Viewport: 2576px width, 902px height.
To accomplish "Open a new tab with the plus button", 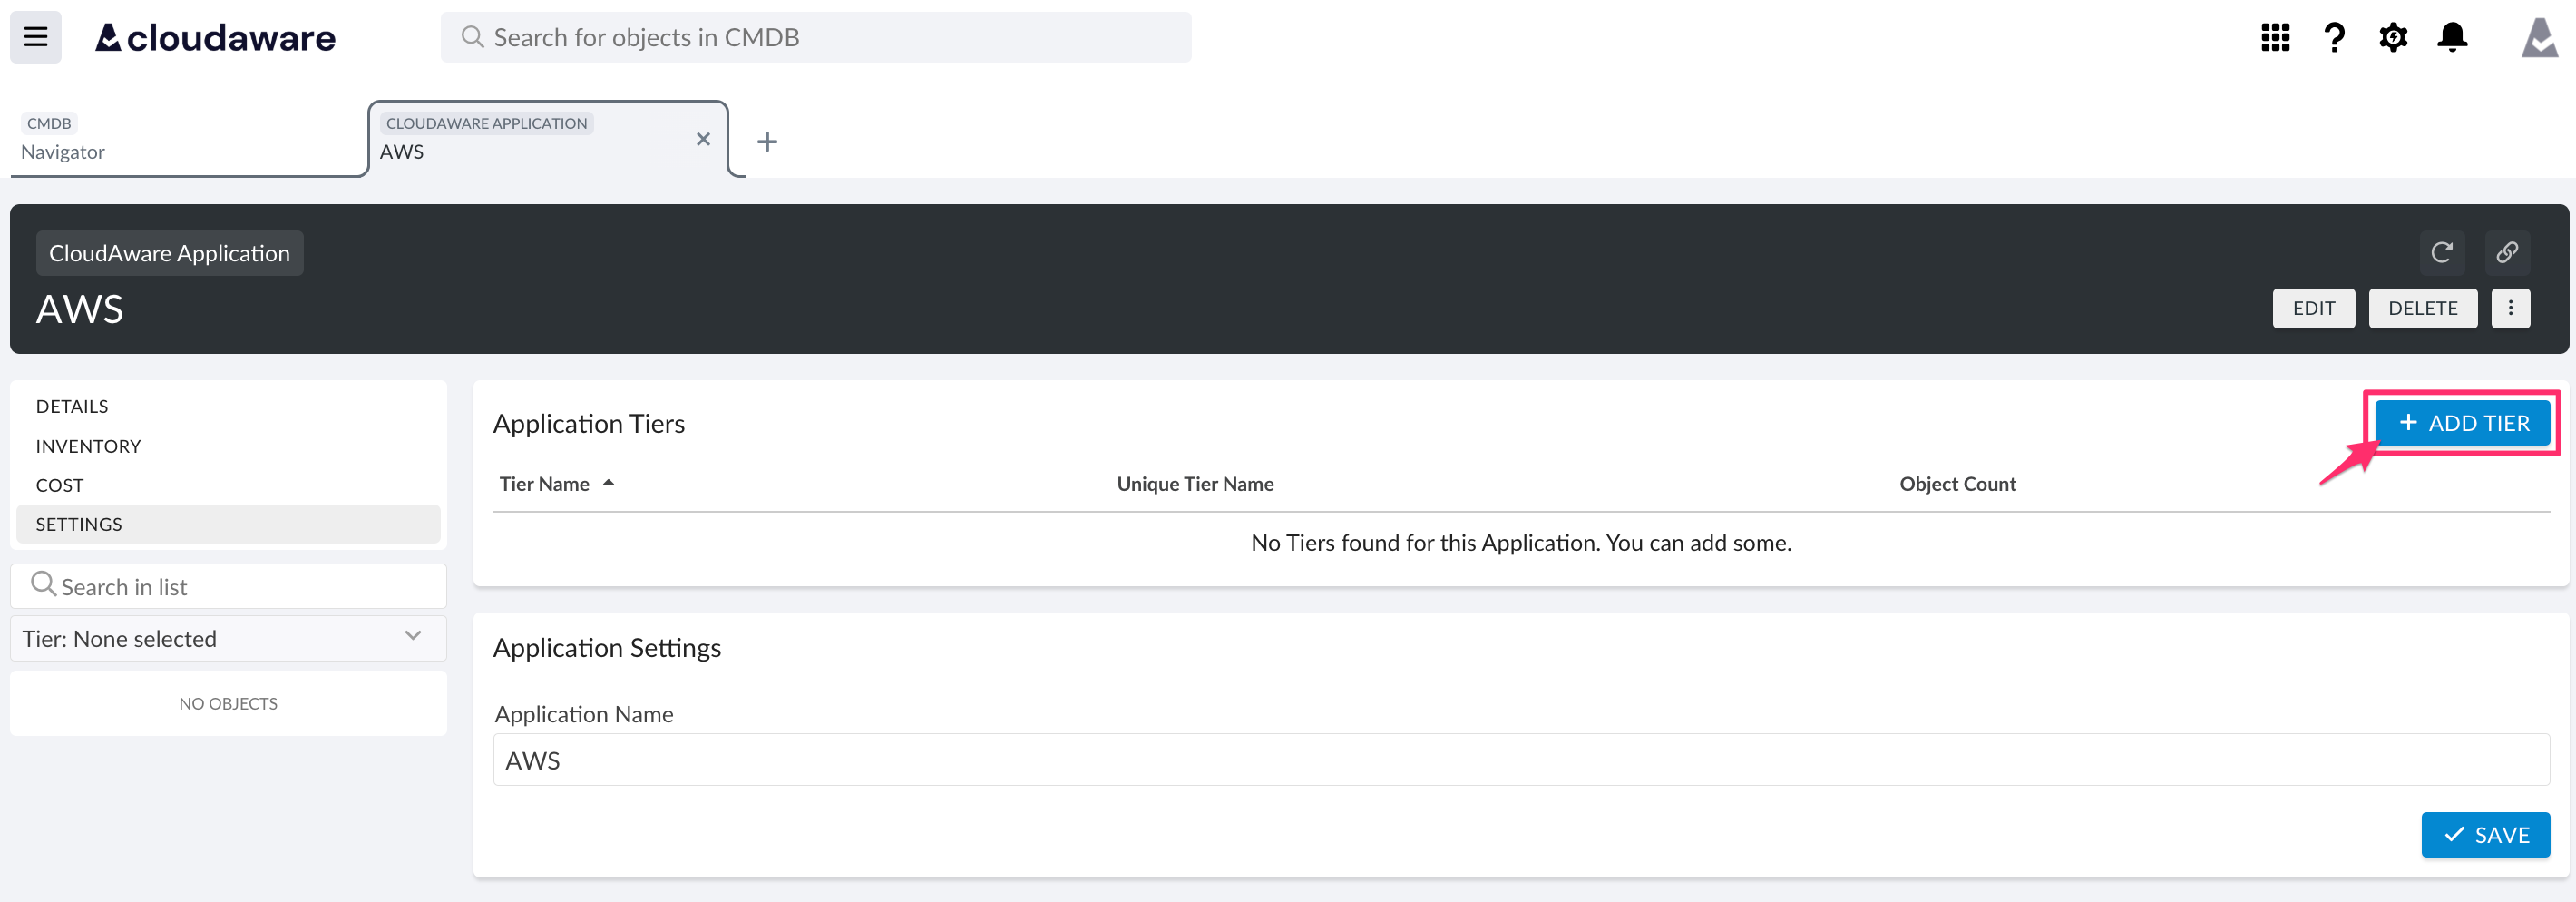I will [x=767, y=141].
